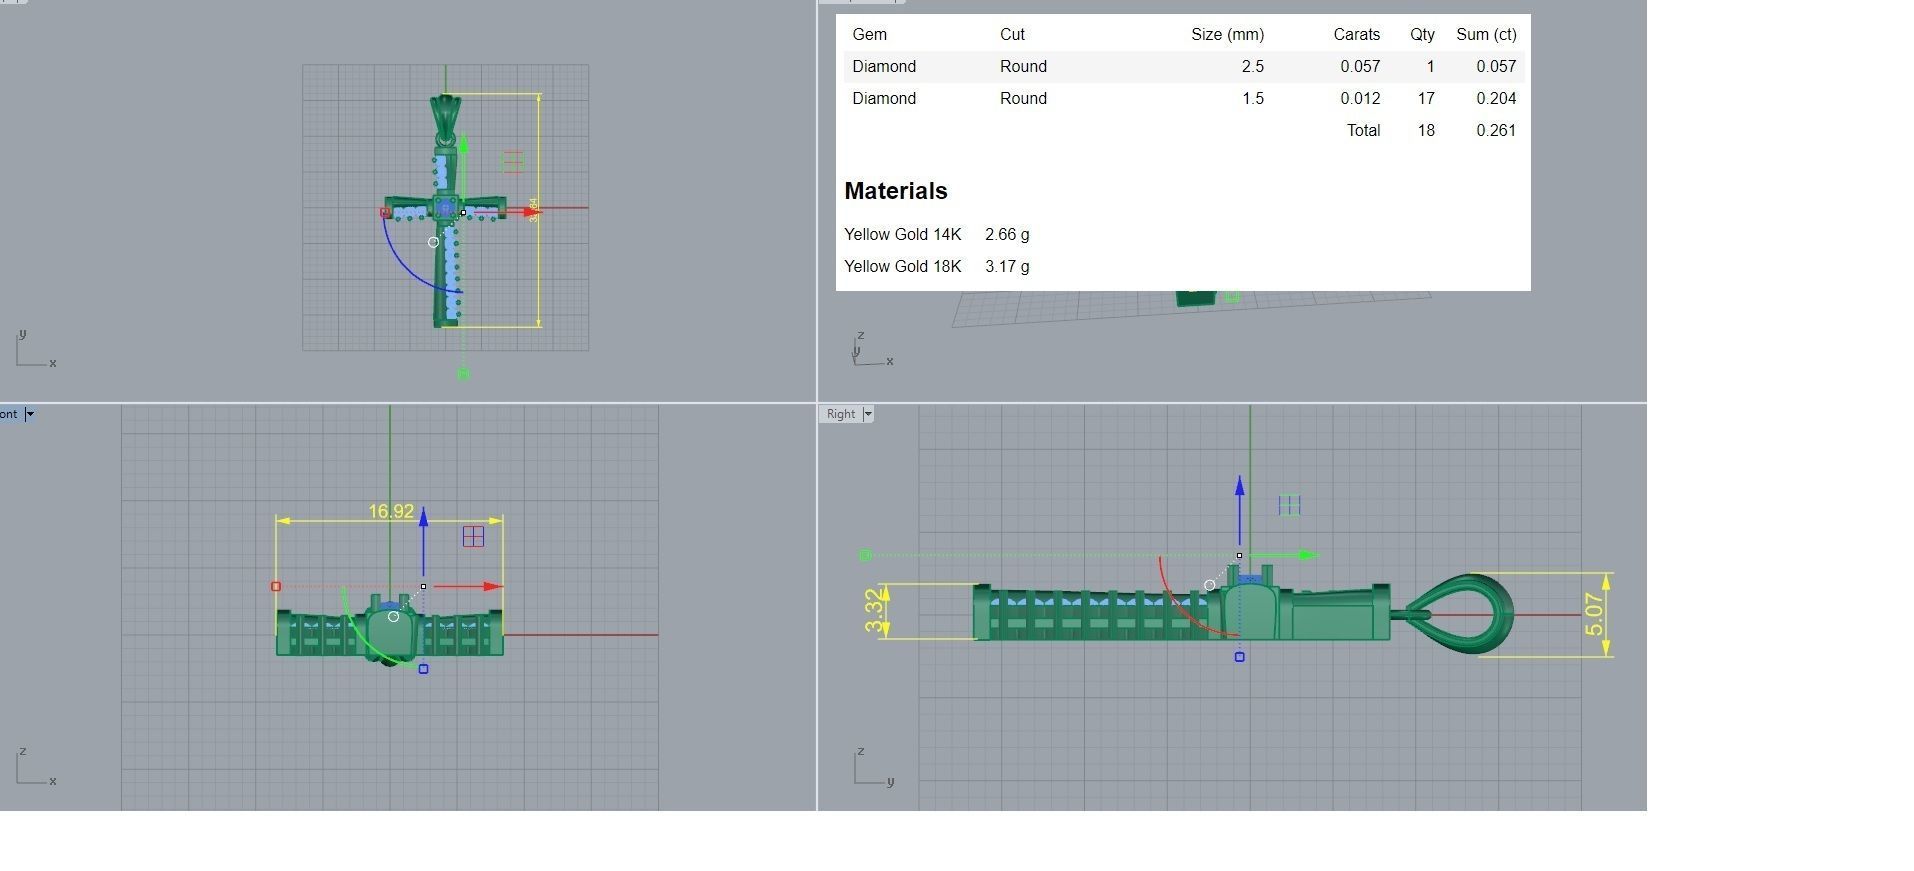Click the 0.204 sum value

click(1496, 98)
